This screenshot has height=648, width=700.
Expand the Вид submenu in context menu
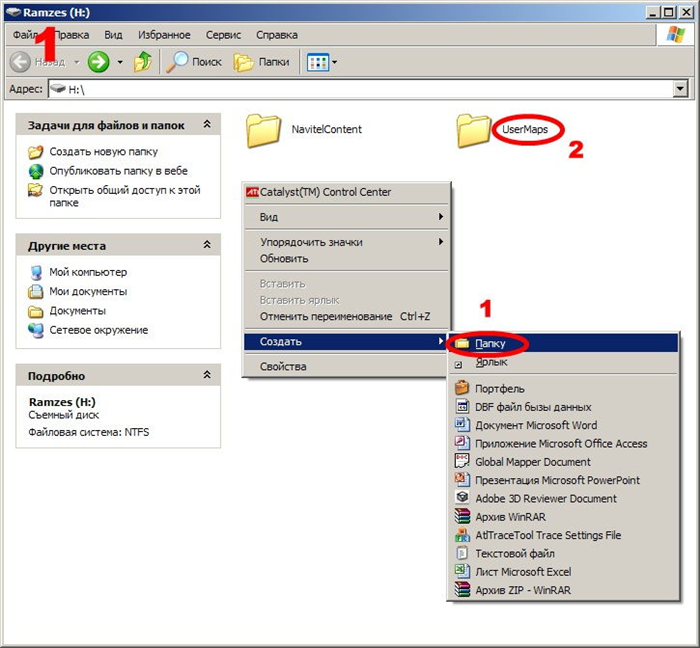(346, 217)
